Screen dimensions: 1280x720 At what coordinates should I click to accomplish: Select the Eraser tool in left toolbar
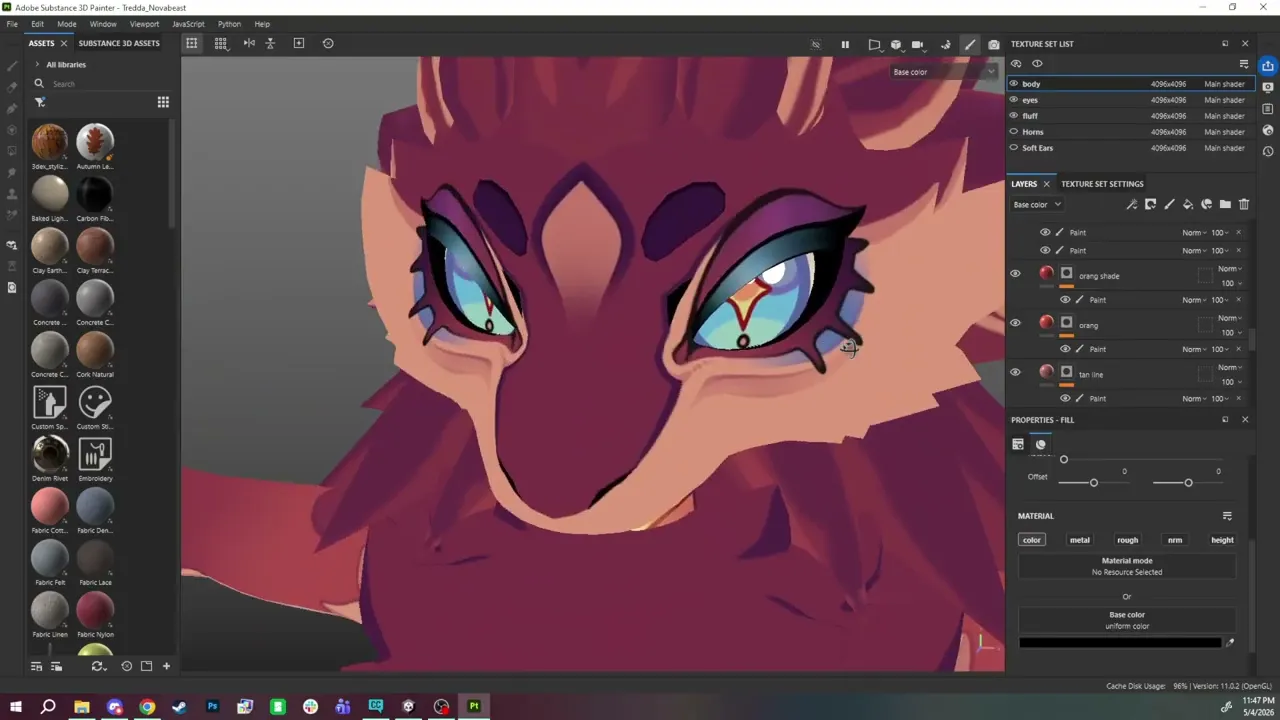(12, 87)
